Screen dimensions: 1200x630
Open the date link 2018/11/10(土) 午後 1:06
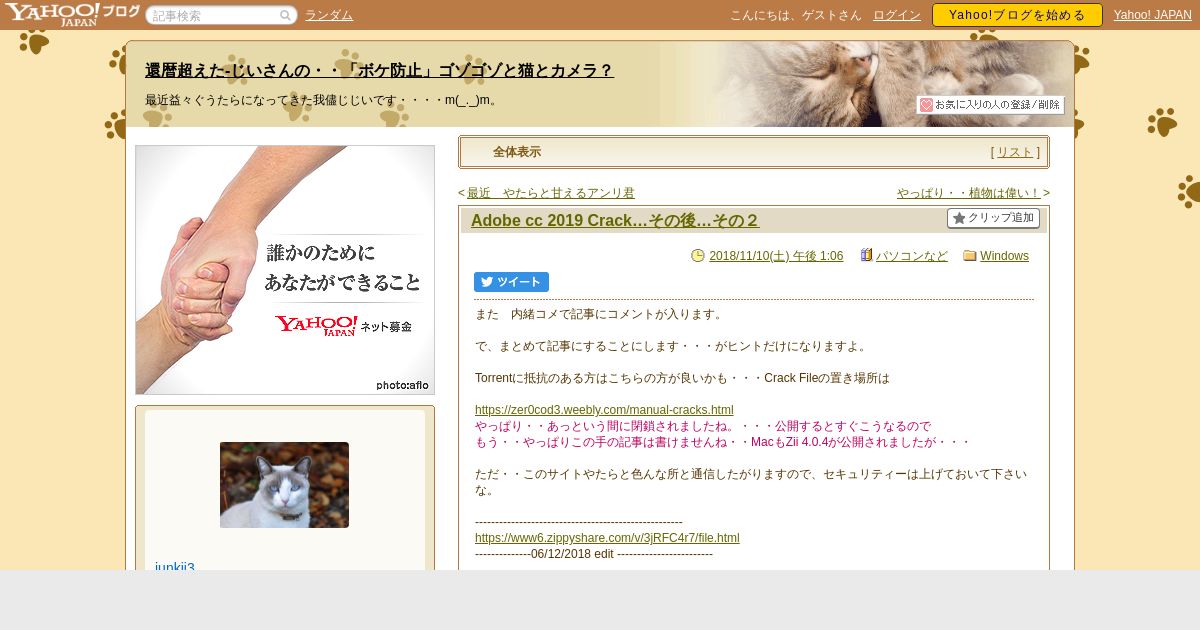click(776, 256)
